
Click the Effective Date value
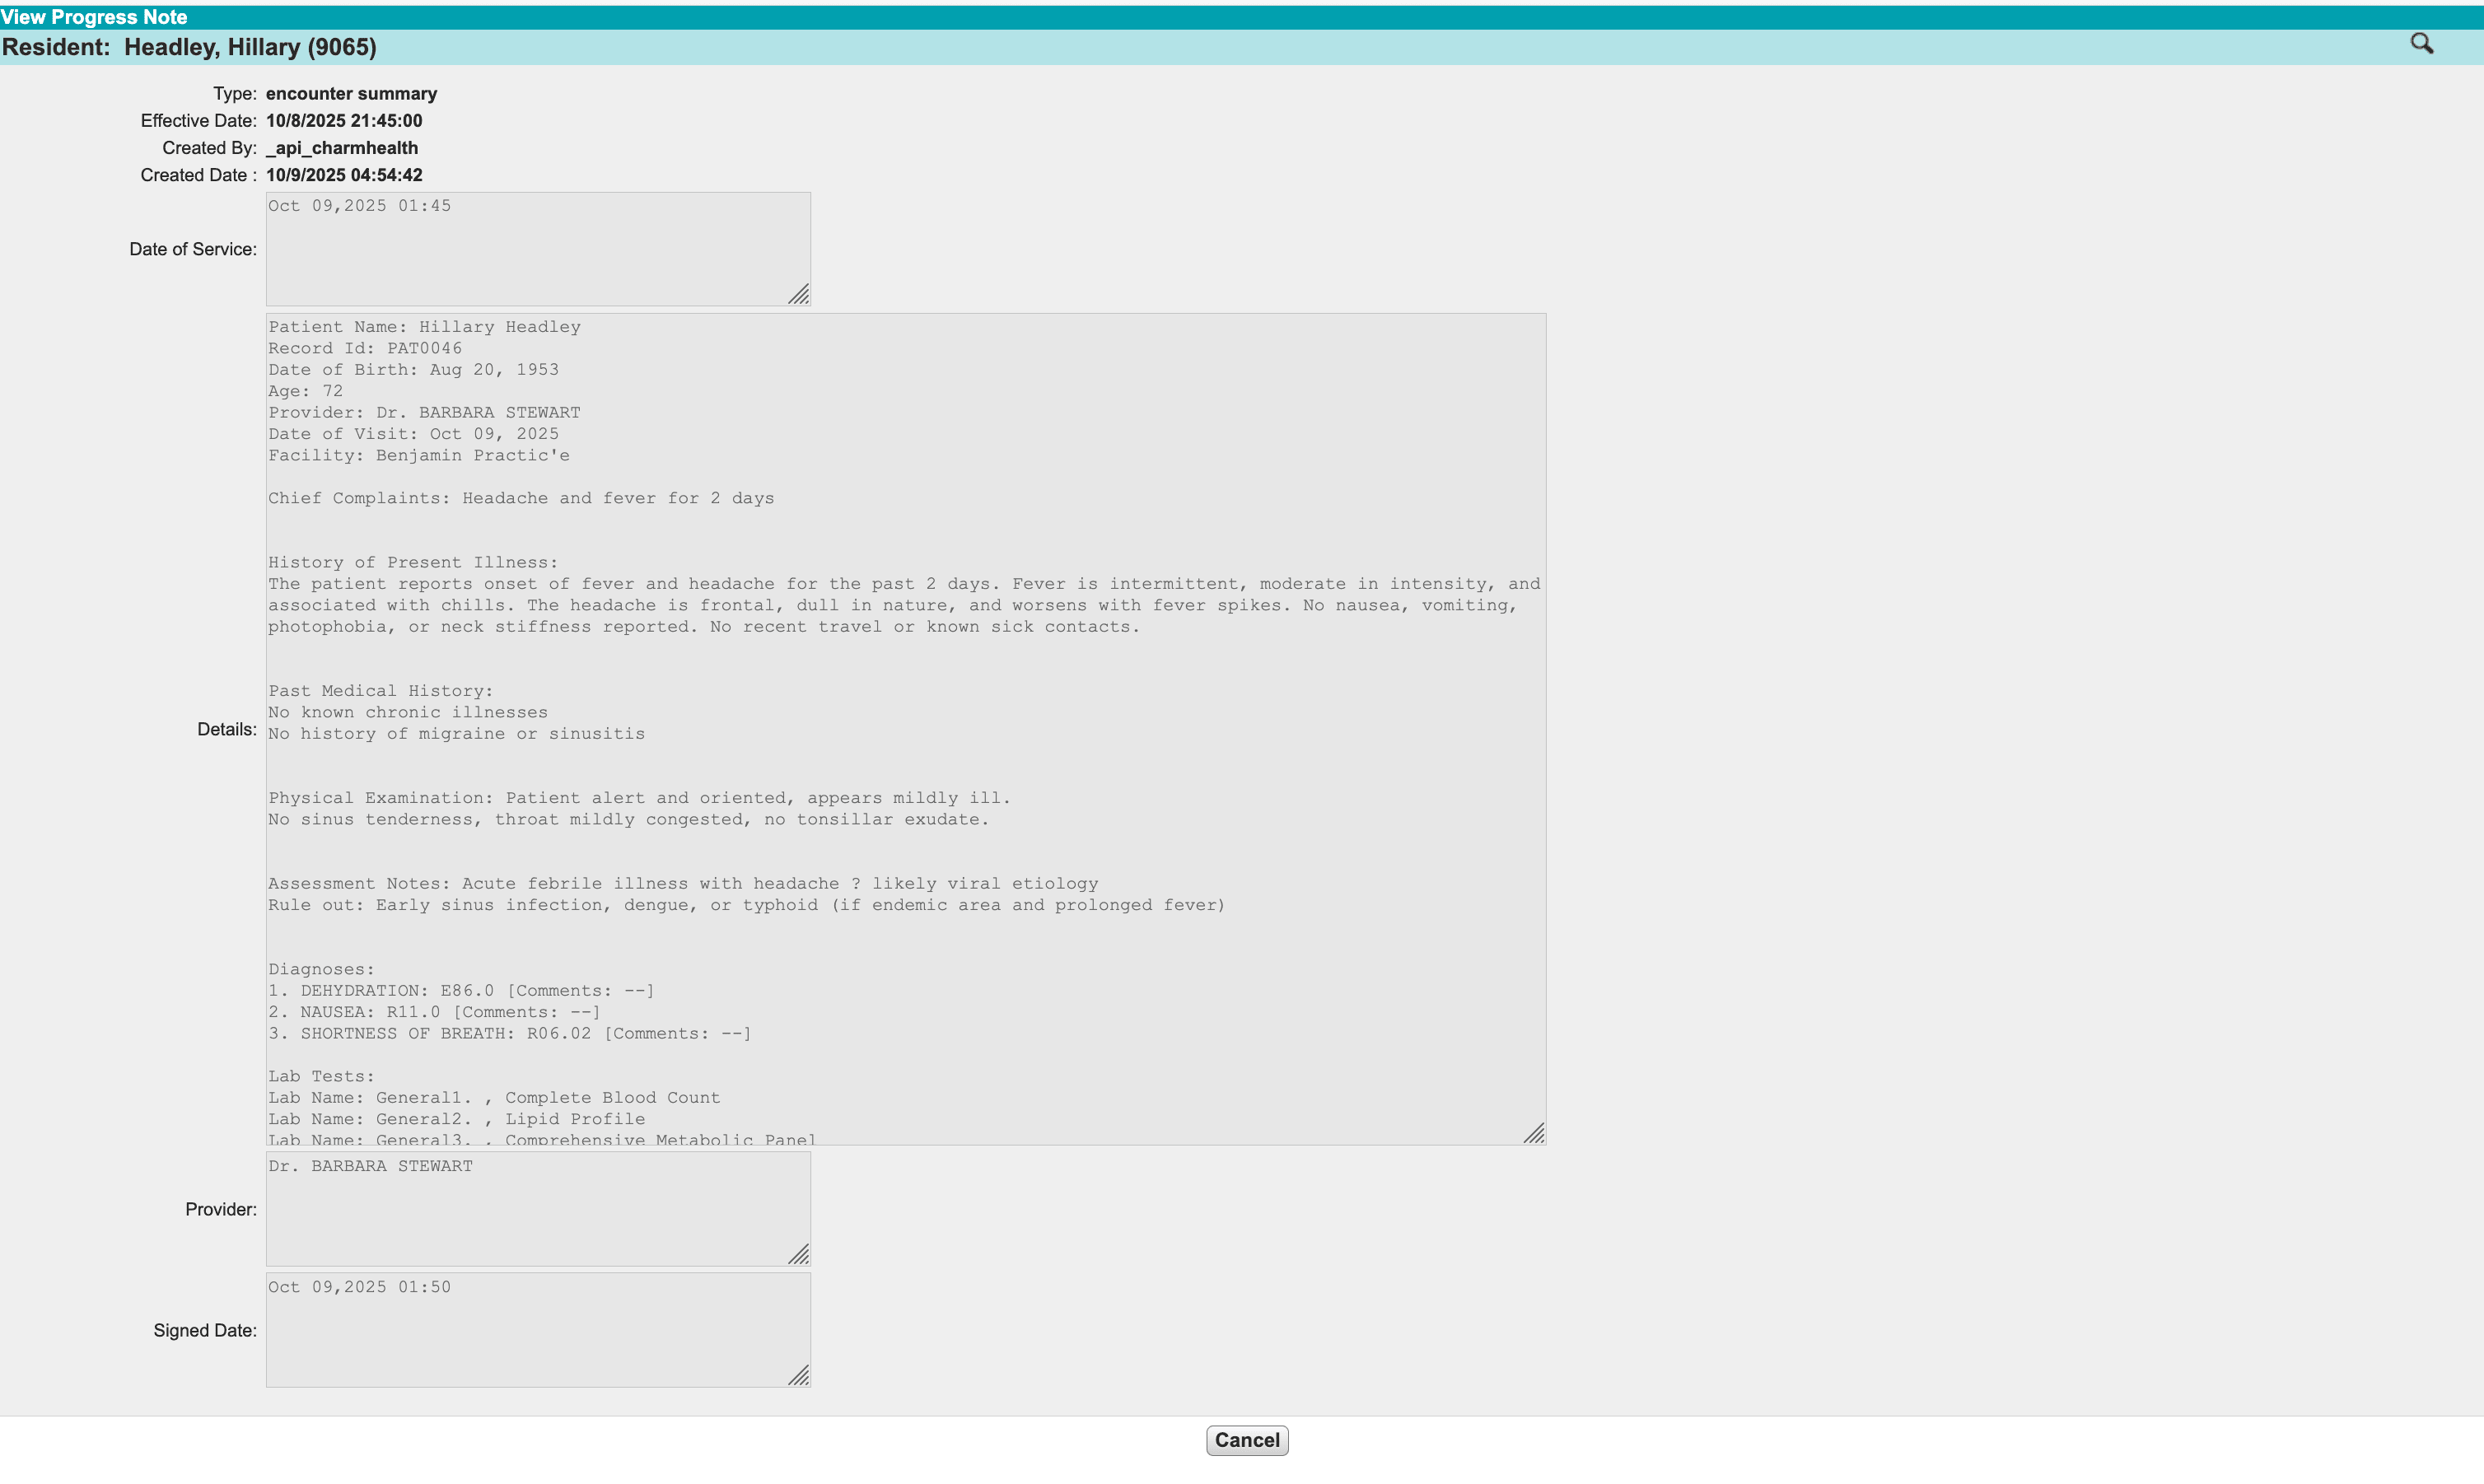(344, 121)
